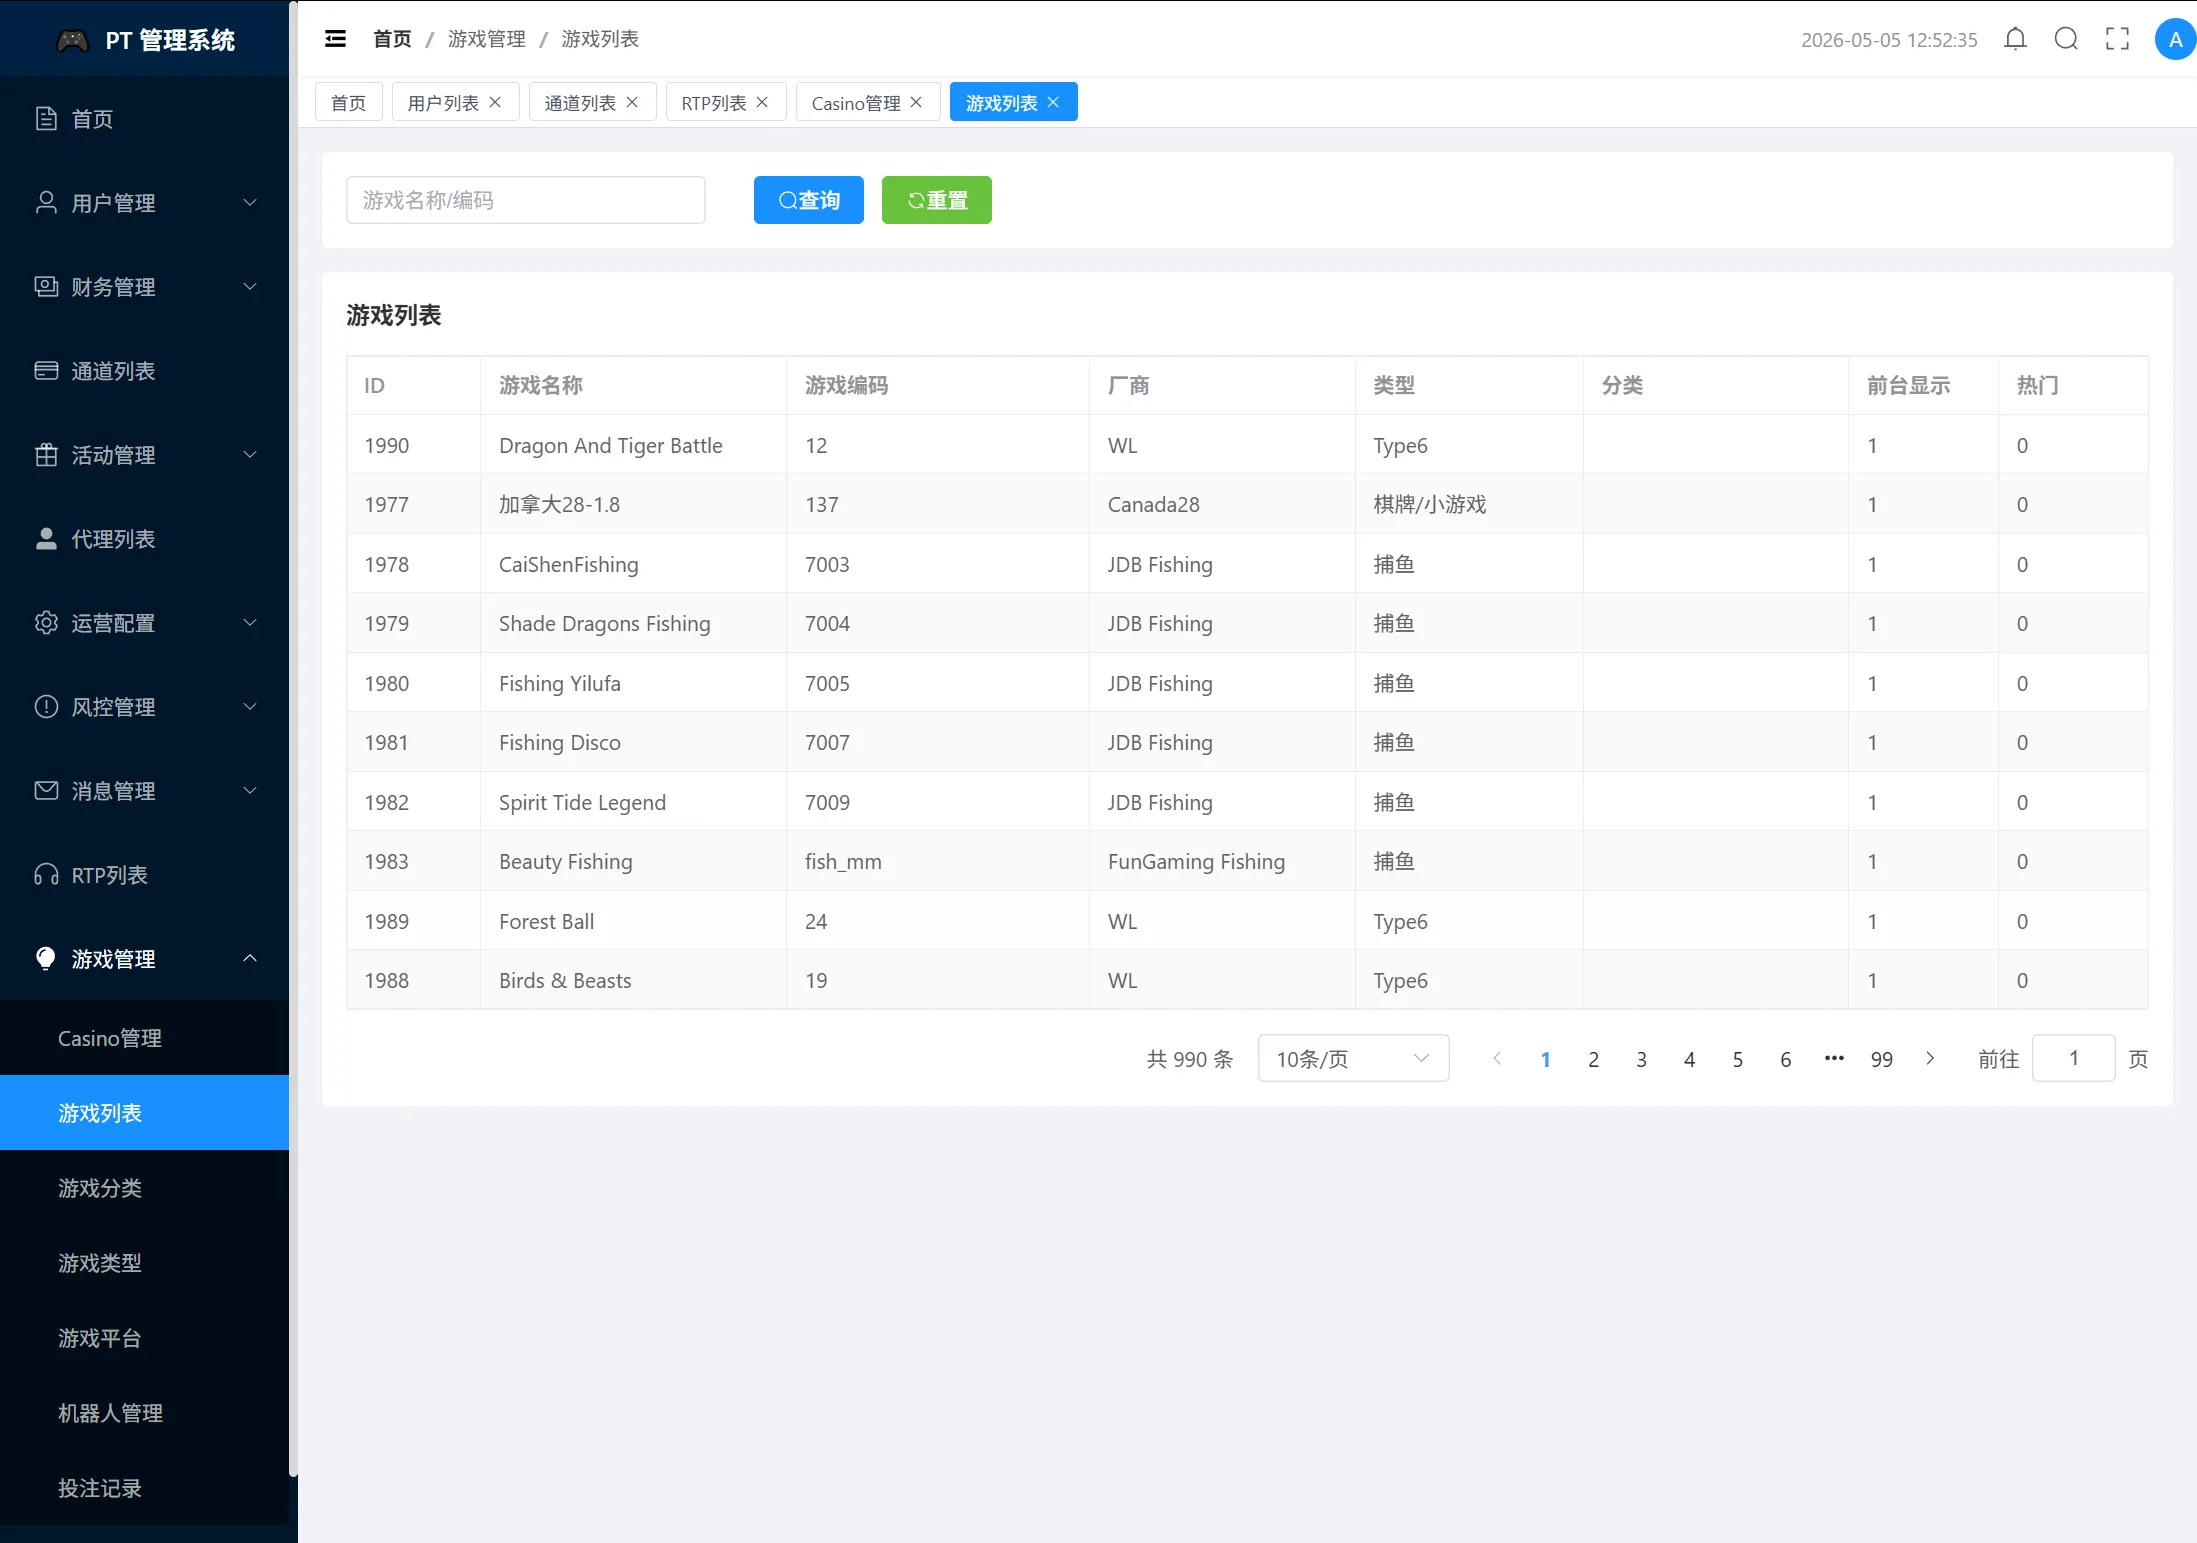Click the pagination ellipsis jump icon
This screenshot has width=2197, height=1543.
tap(1833, 1058)
